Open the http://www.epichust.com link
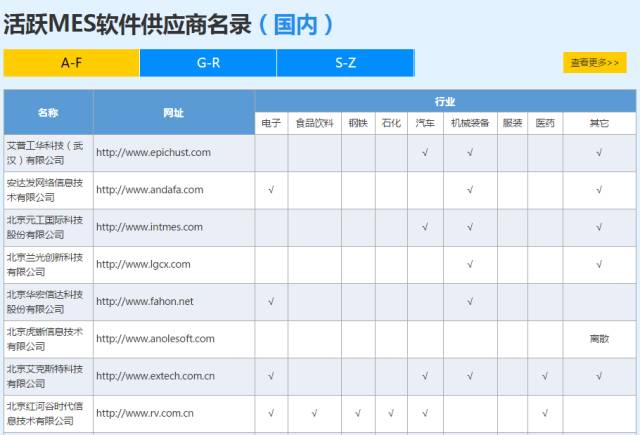Screen dimensions: 640x435 [153, 153]
